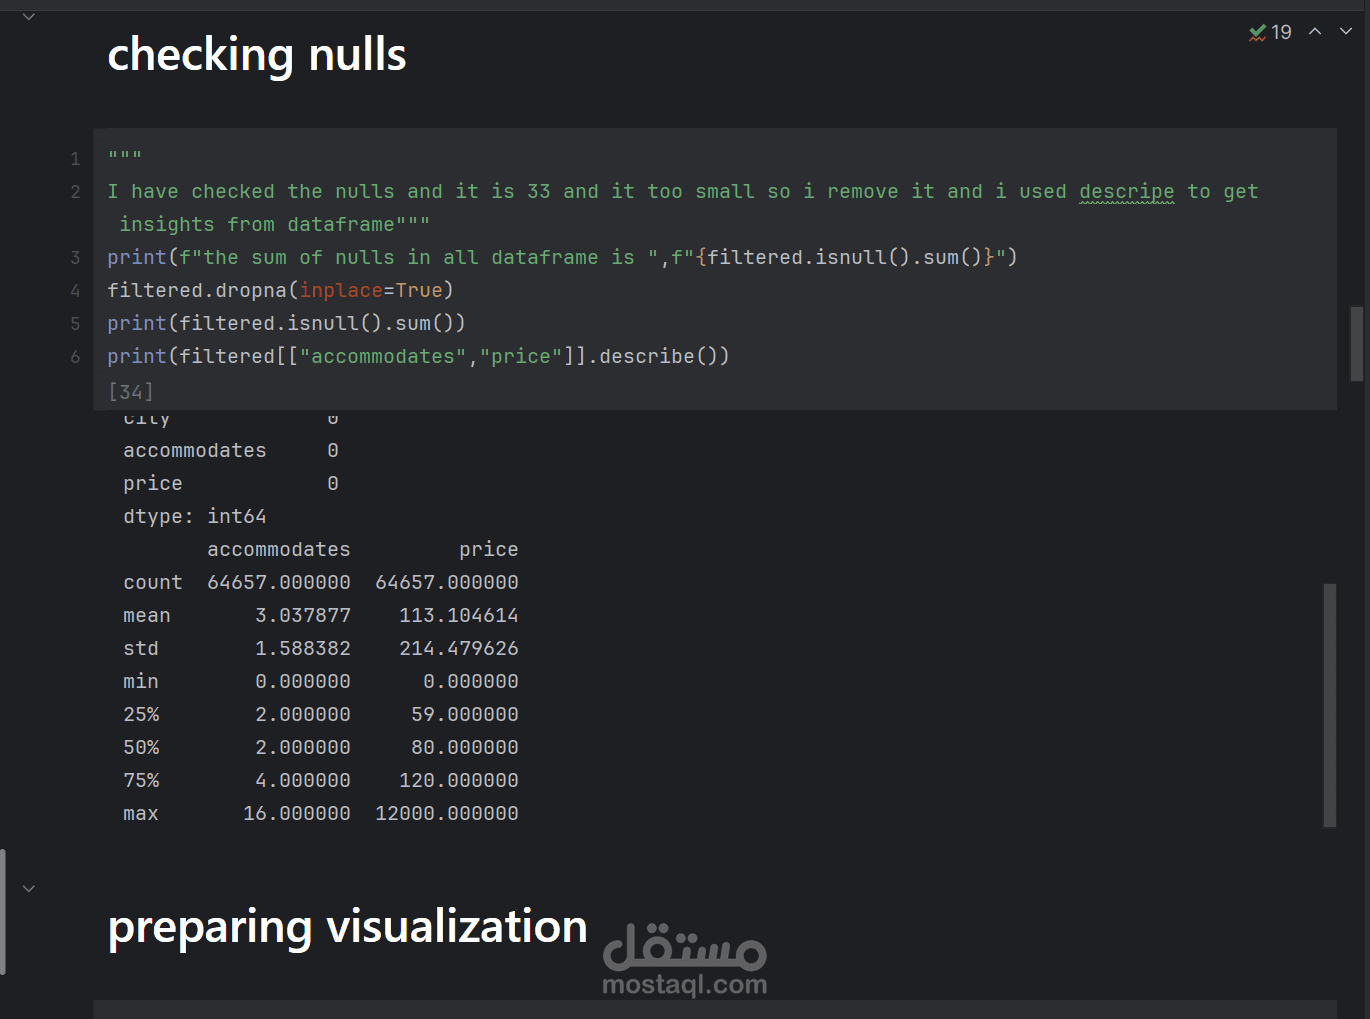
Task: Place cursor in the describe() print statement
Action: pyautogui.click(x=418, y=357)
